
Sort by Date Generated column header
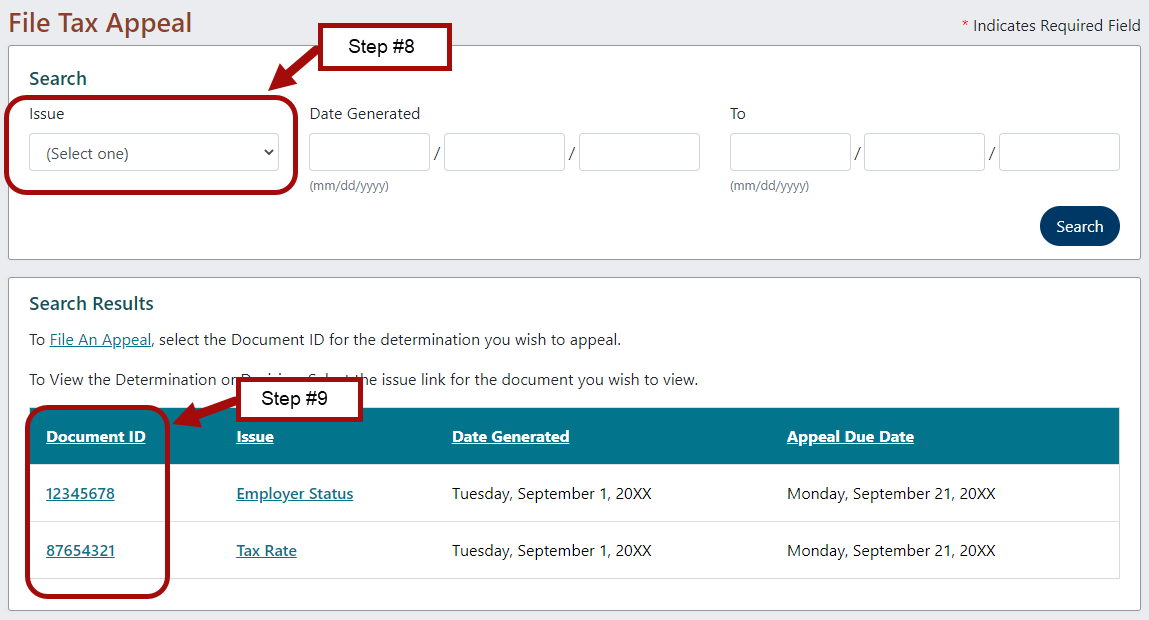point(510,436)
